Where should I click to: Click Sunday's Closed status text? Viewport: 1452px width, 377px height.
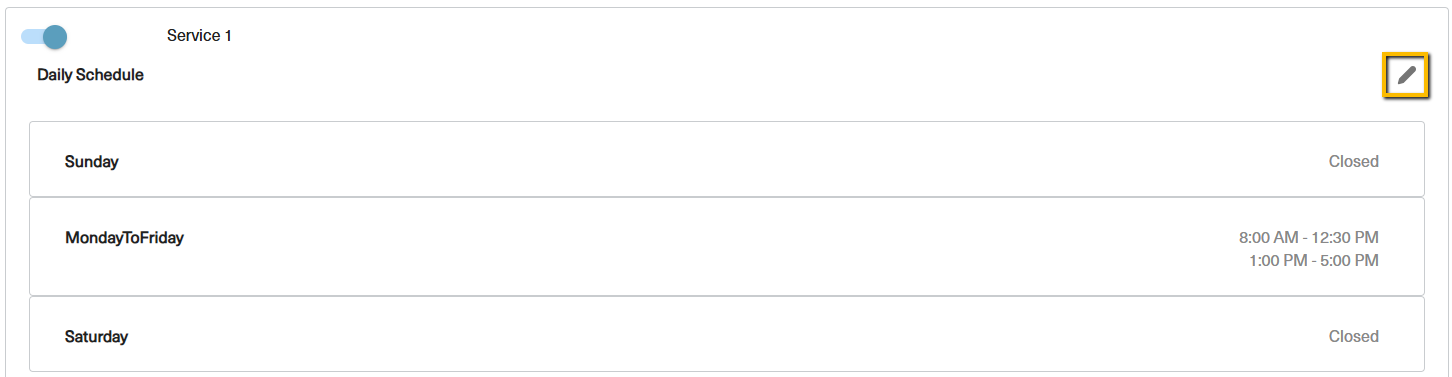(x=1353, y=161)
